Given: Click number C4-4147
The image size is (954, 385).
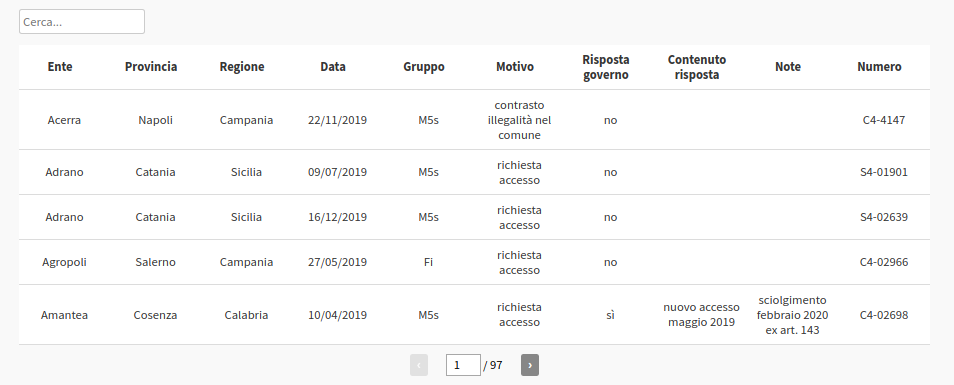Looking at the screenshot, I should (x=884, y=120).
